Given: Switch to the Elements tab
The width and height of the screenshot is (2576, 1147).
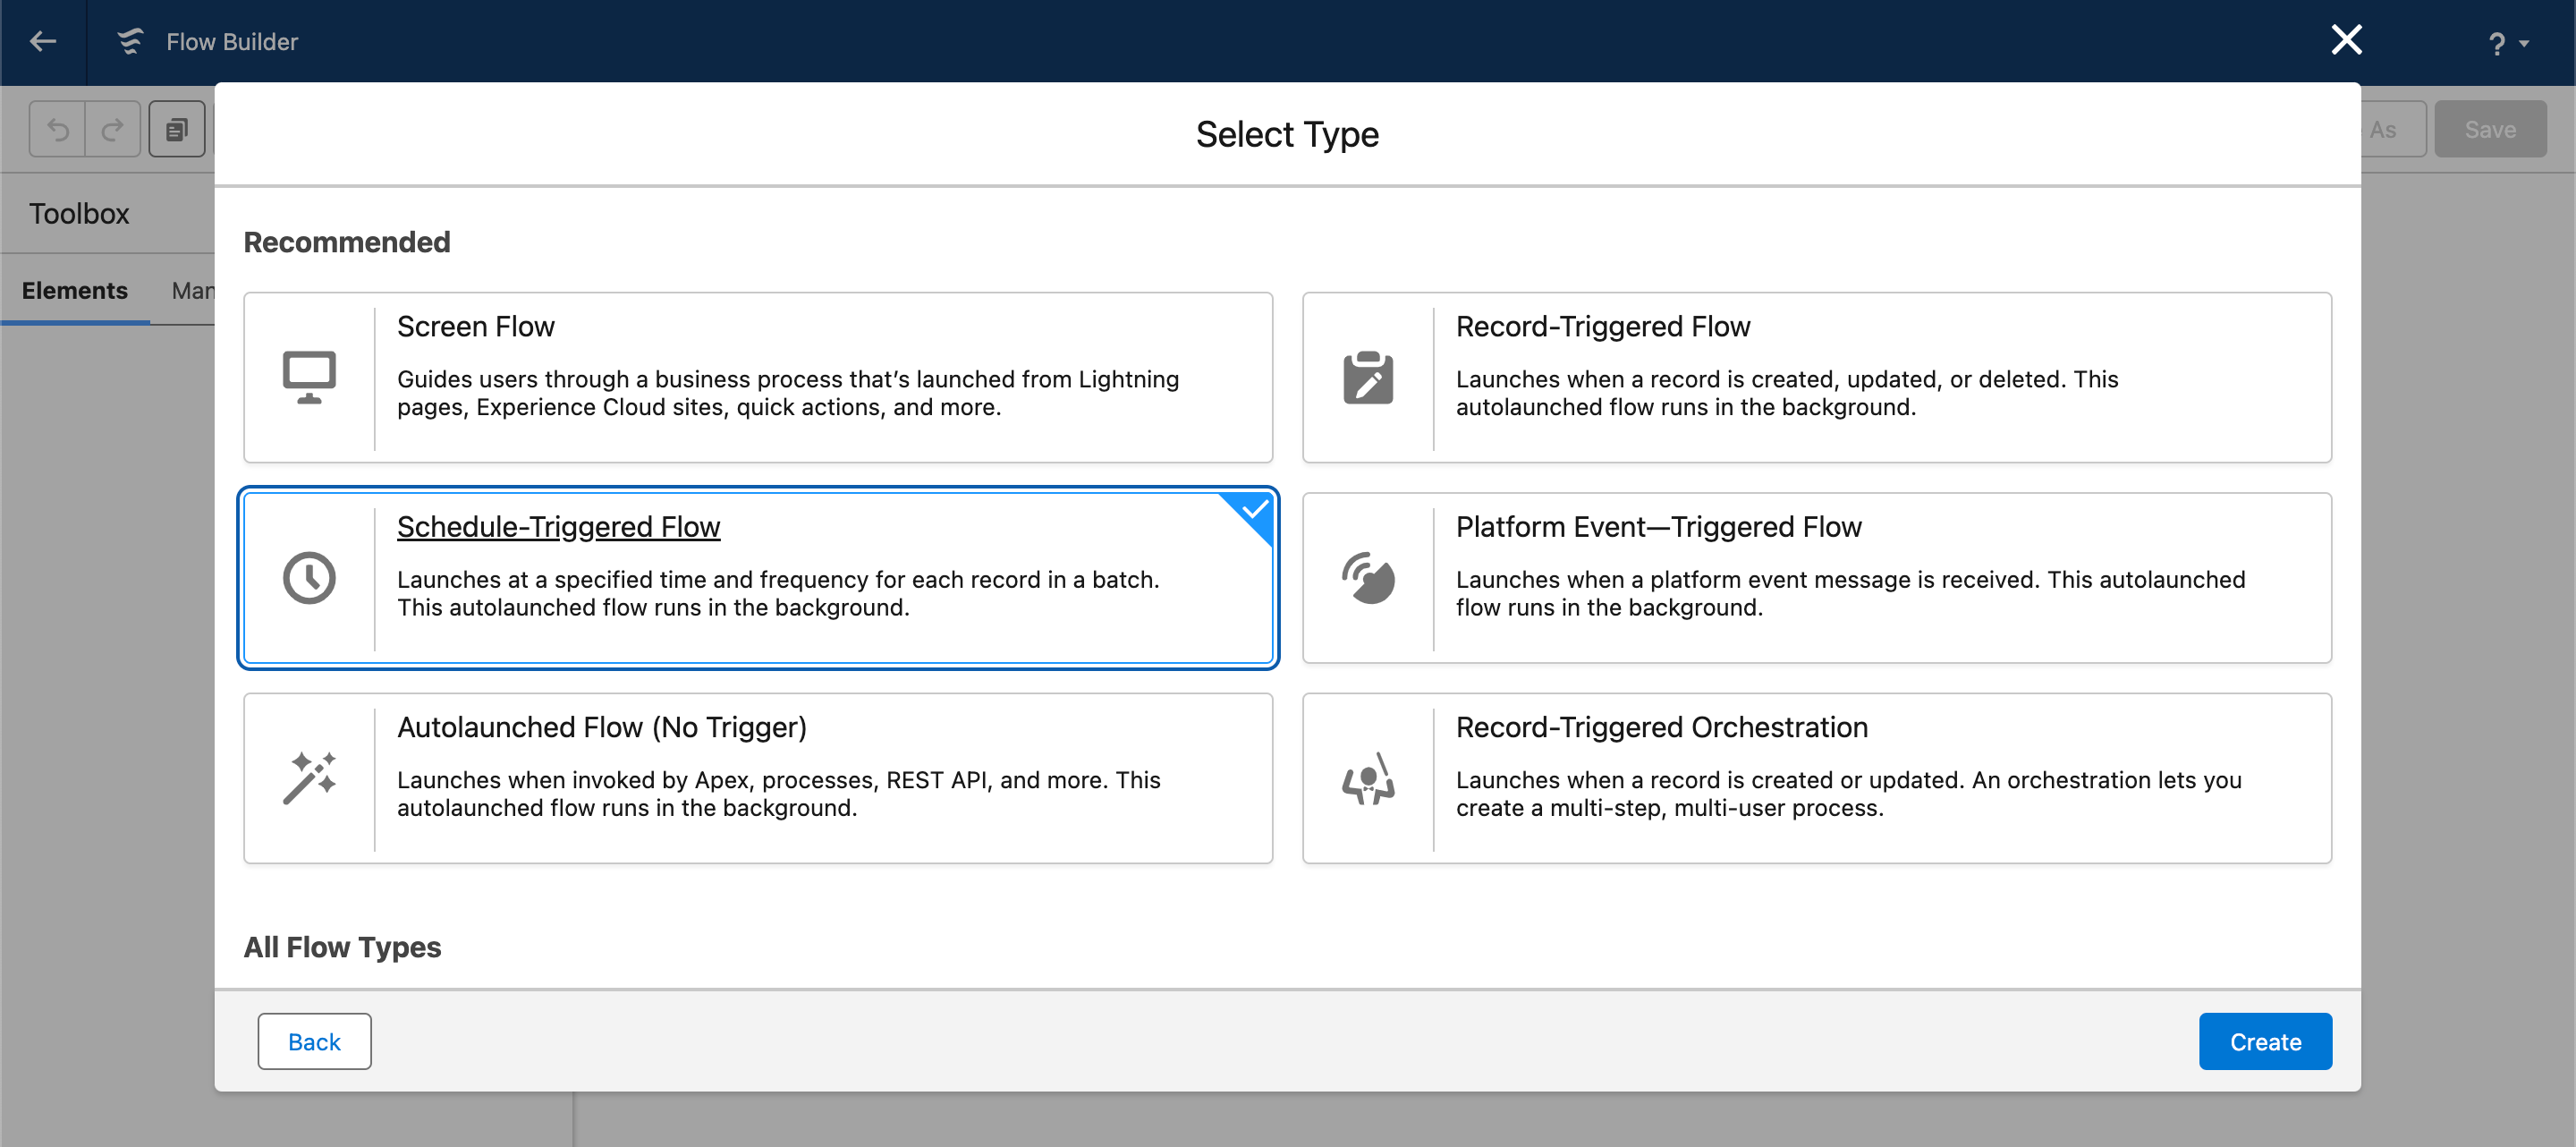Looking at the screenshot, I should click(75, 290).
